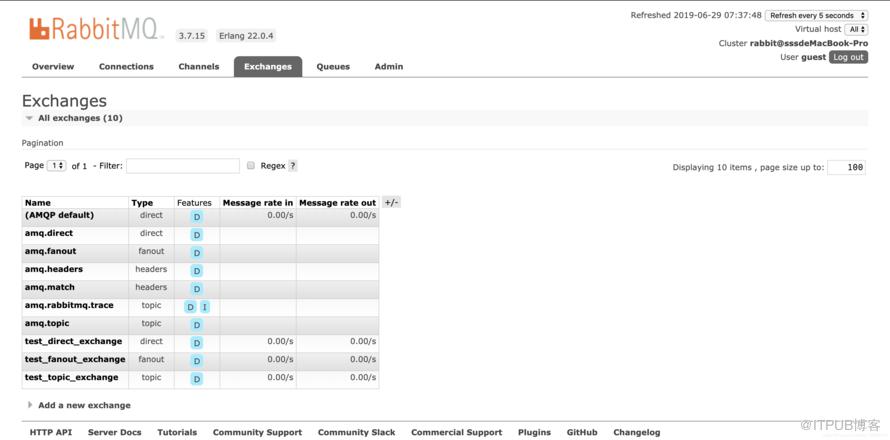
Task: Click D badge in test_direct_exchange row
Action: [x=196, y=343]
